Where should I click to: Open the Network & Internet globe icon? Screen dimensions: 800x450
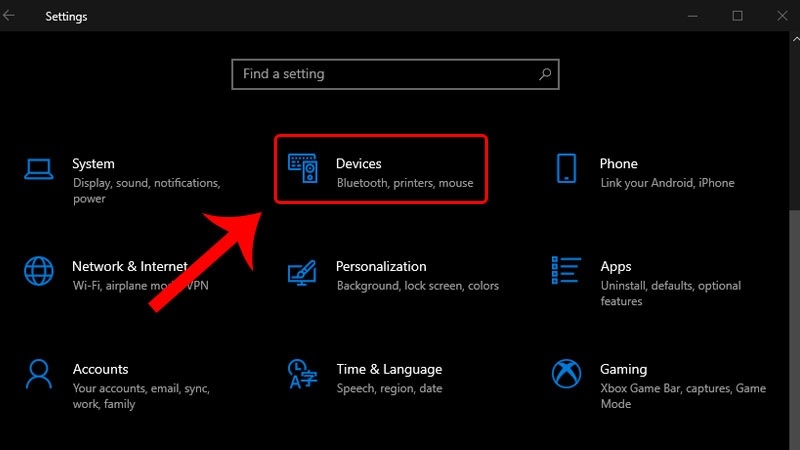(39, 271)
